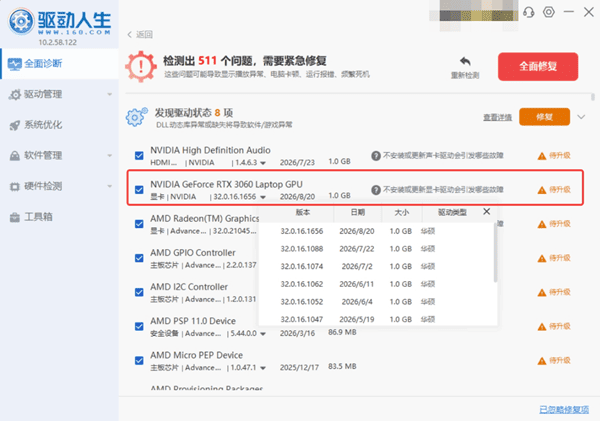
Task: Open version dropdown for RTX 3060 32.0.16.1656
Action: coord(263,197)
